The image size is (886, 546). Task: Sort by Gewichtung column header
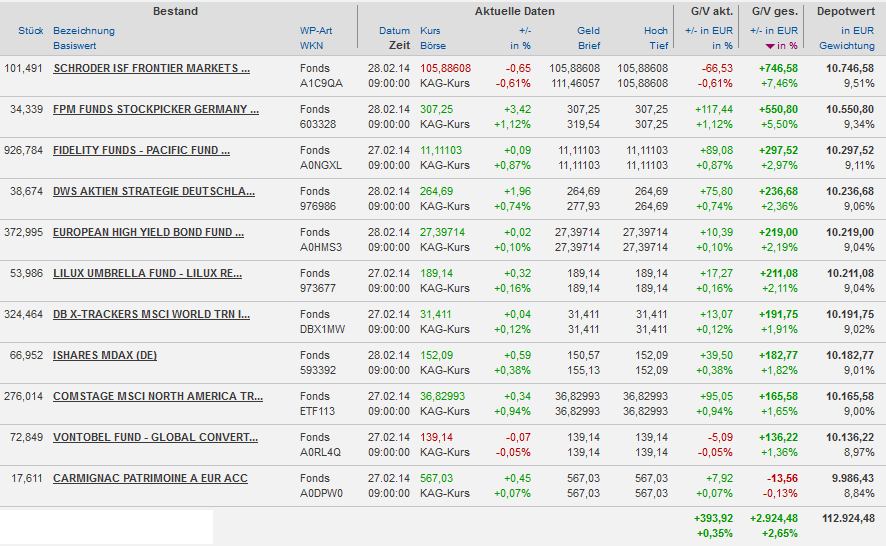(847, 46)
